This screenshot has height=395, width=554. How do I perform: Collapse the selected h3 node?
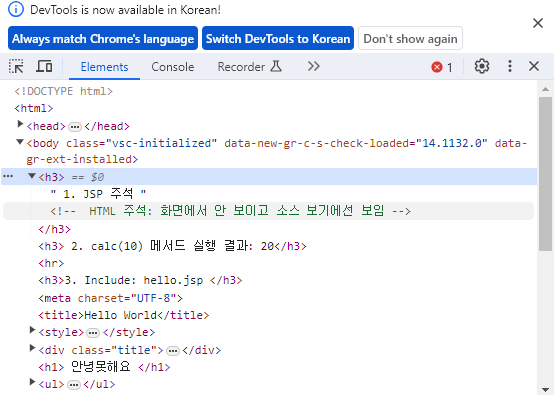point(32,176)
